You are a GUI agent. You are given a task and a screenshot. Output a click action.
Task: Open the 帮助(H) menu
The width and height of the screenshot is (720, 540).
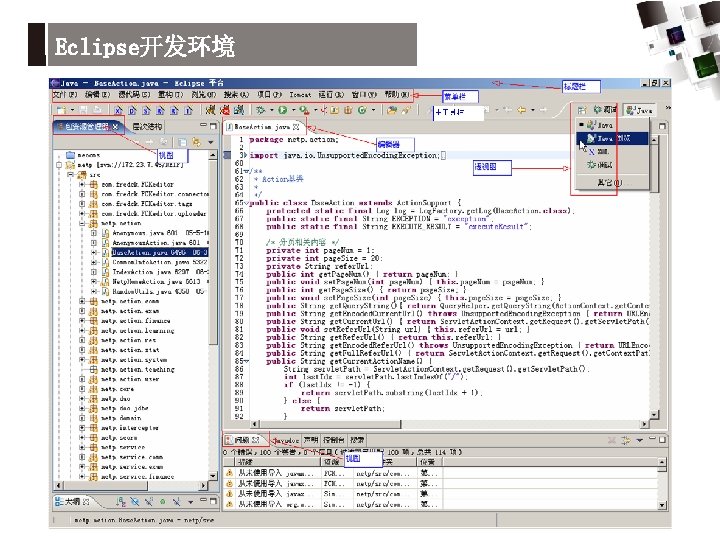coord(397,95)
